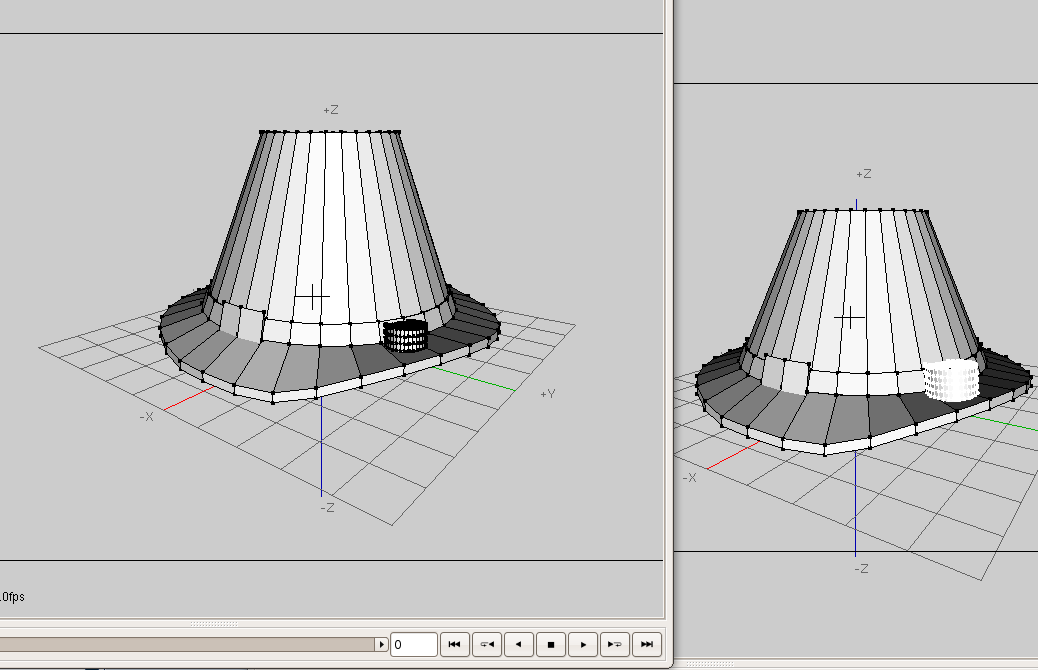Click the timeline scrollbar right arrow
The width and height of the screenshot is (1038, 670).
[x=381, y=644]
